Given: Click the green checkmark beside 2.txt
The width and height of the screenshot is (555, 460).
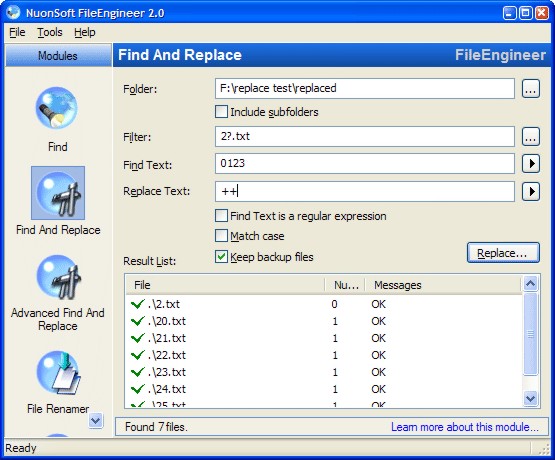Looking at the screenshot, I should pyautogui.click(x=138, y=304).
